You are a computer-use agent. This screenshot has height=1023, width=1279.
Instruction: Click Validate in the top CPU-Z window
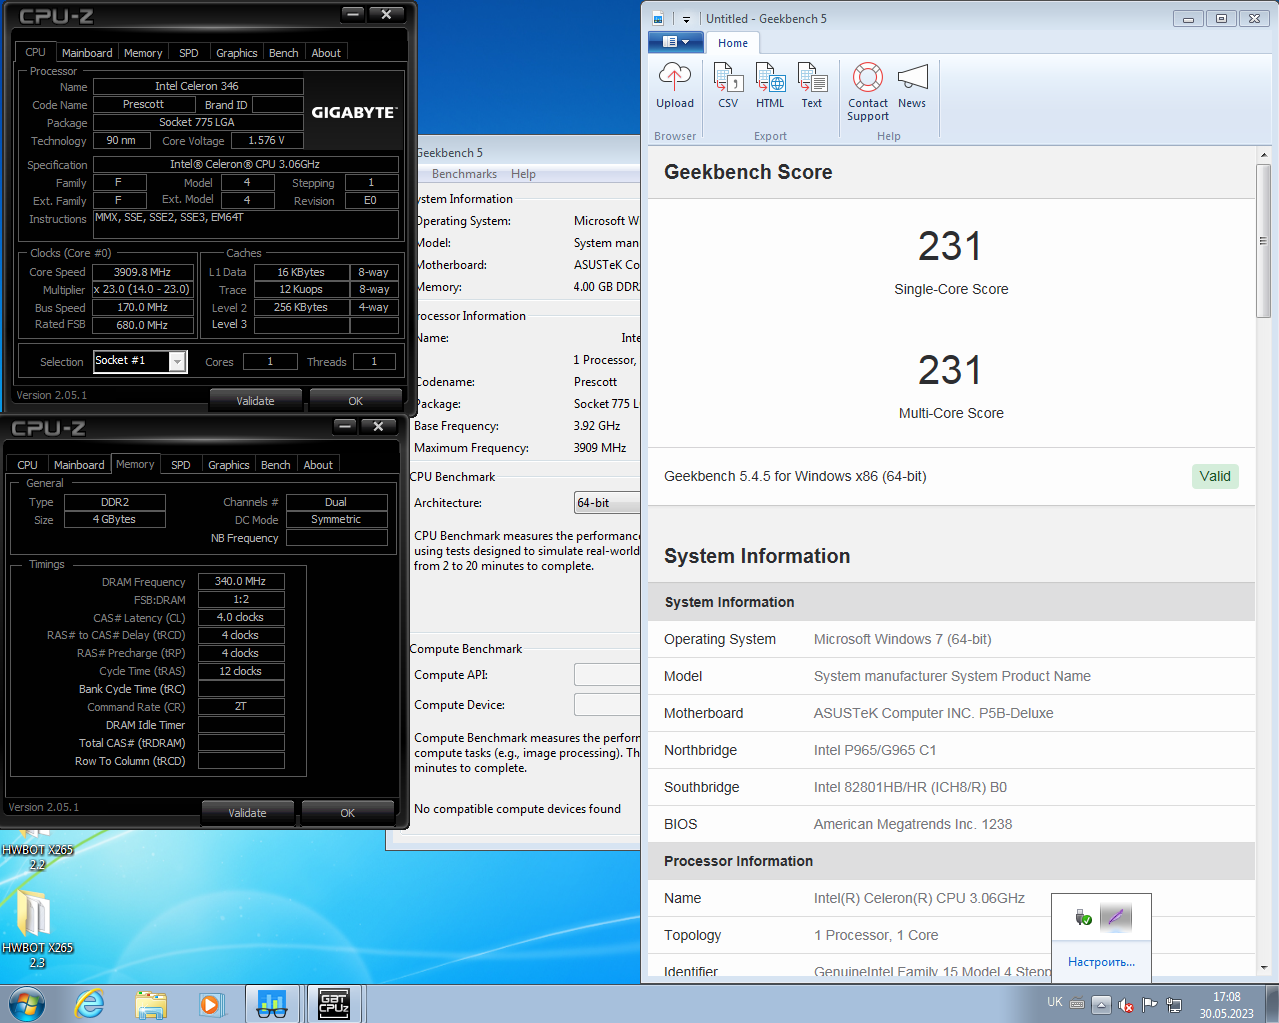pyautogui.click(x=255, y=401)
